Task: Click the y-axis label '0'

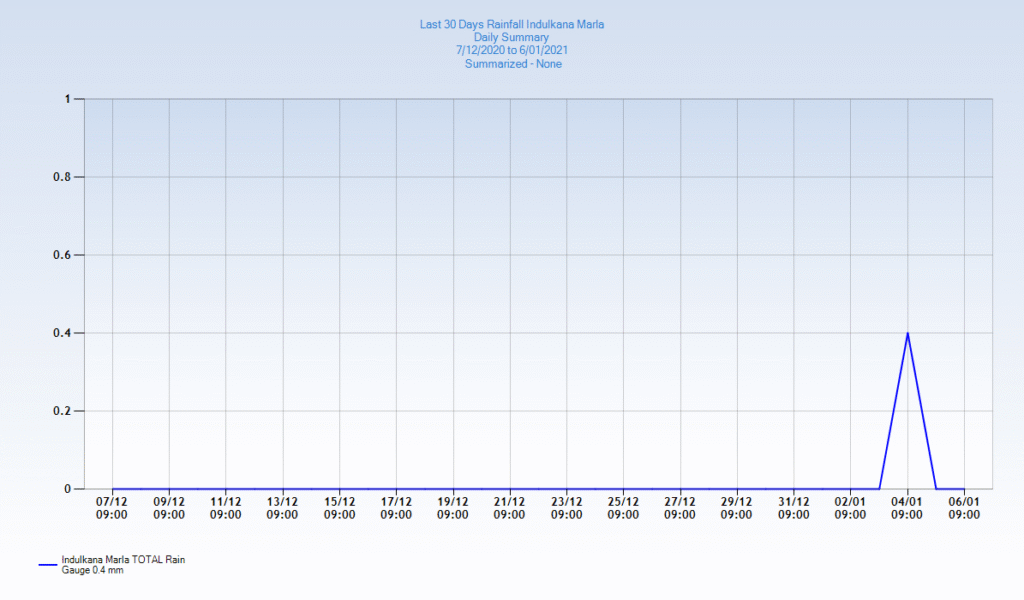Action: point(67,489)
